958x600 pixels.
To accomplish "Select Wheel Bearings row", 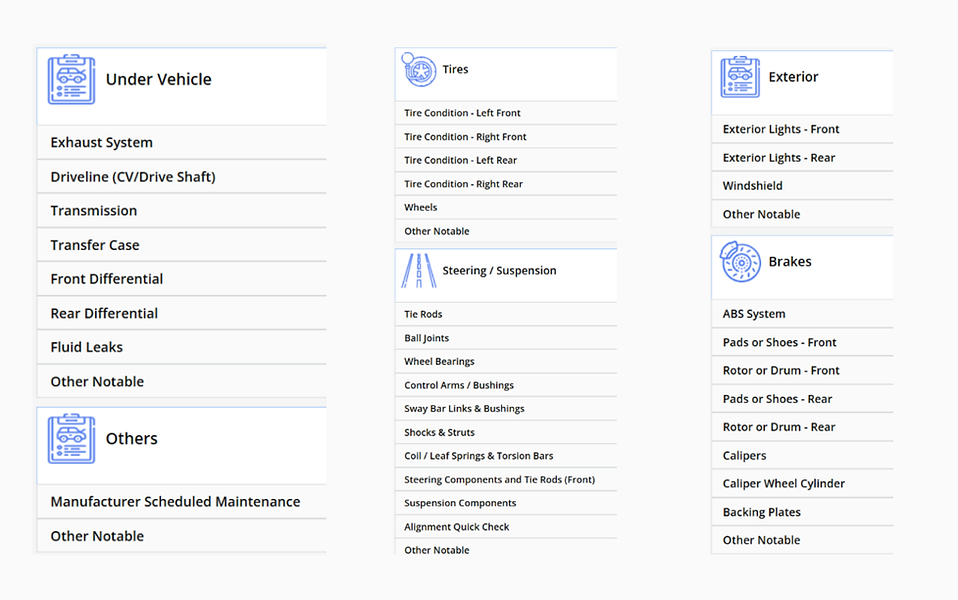I will coord(506,362).
